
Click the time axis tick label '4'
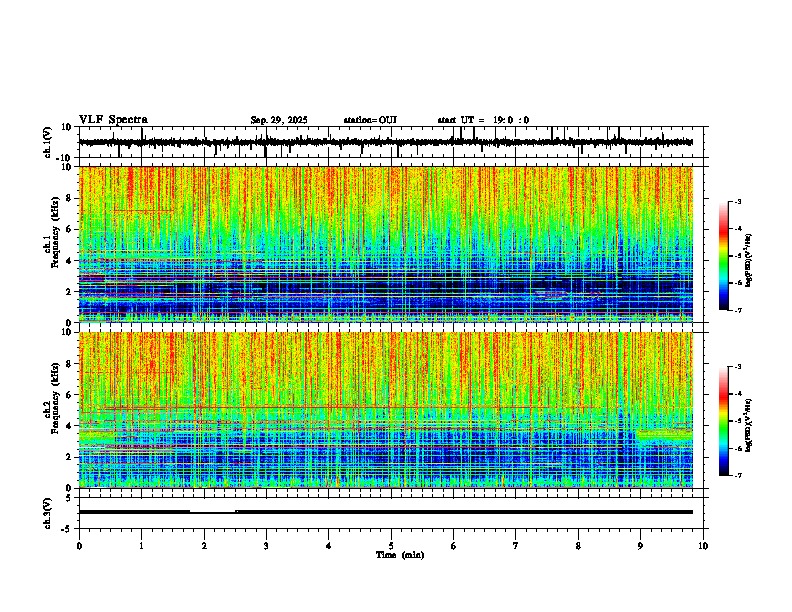pos(329,546)
